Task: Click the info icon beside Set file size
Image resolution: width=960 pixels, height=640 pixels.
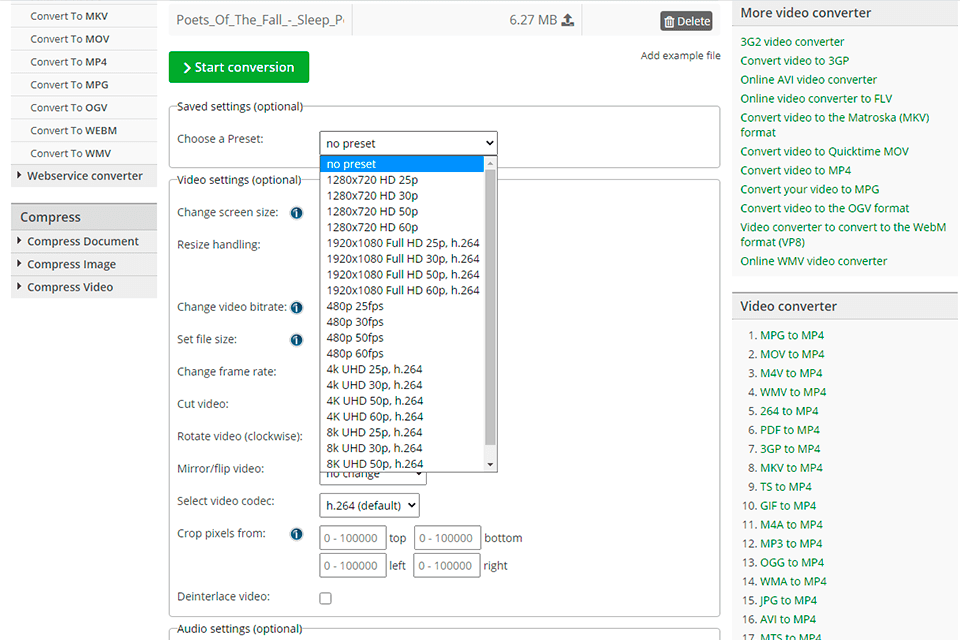Action: coord(296,339)
